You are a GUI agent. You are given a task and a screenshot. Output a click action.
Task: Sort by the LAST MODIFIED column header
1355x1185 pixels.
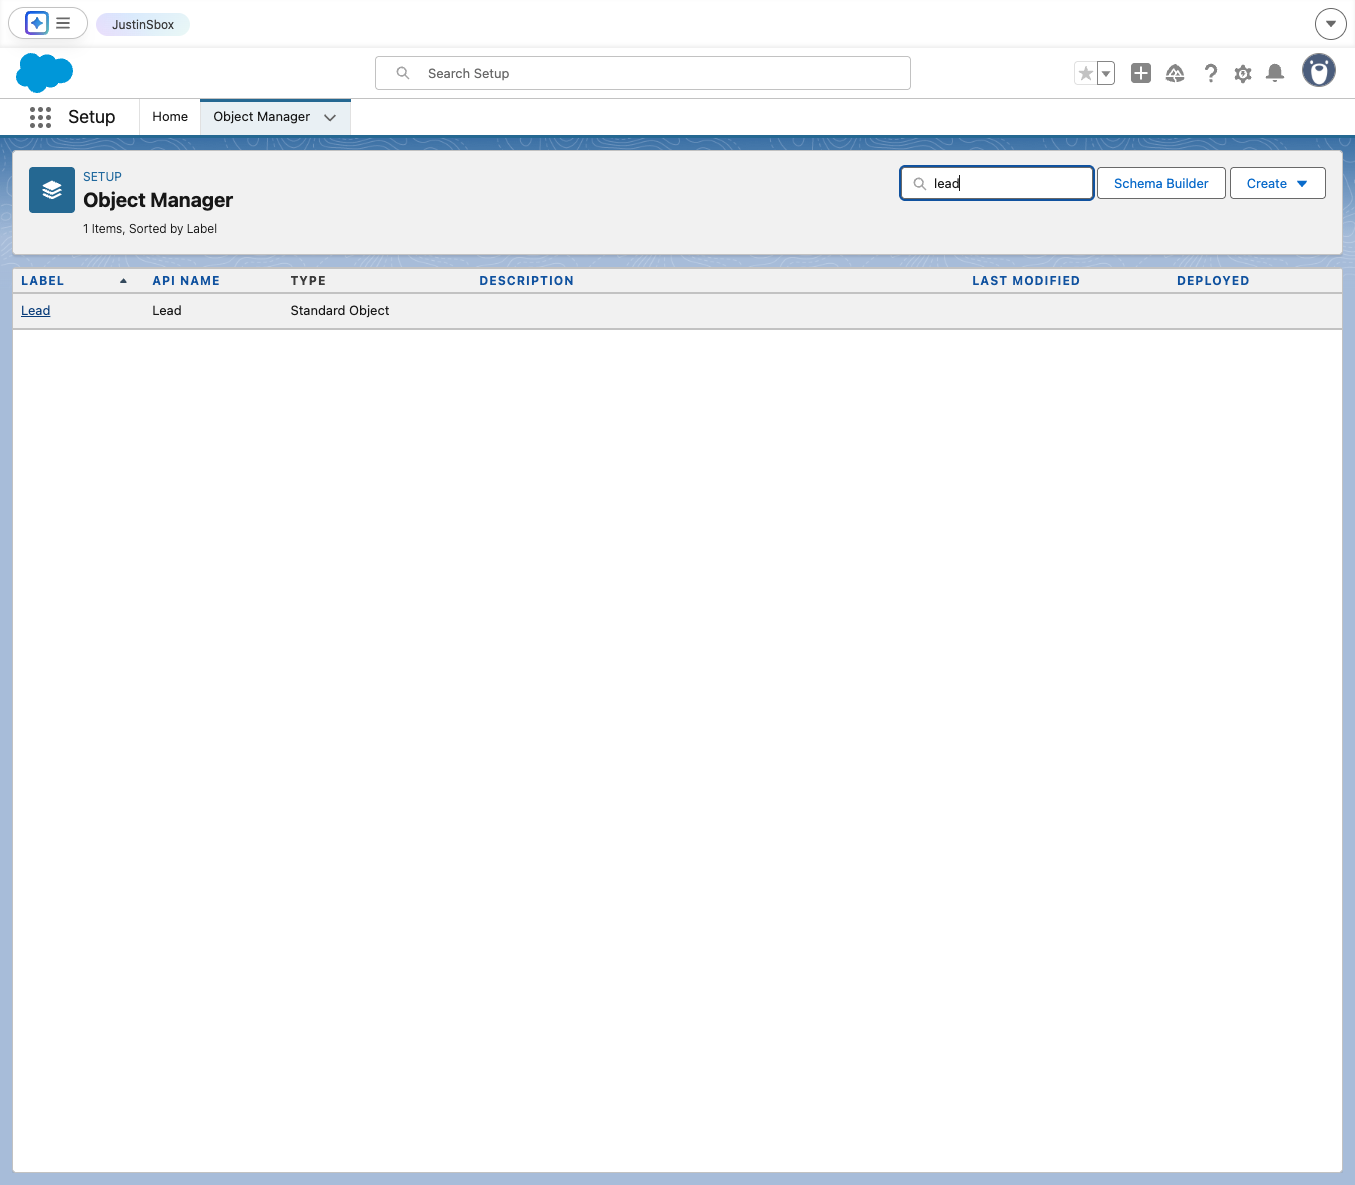1026,281
